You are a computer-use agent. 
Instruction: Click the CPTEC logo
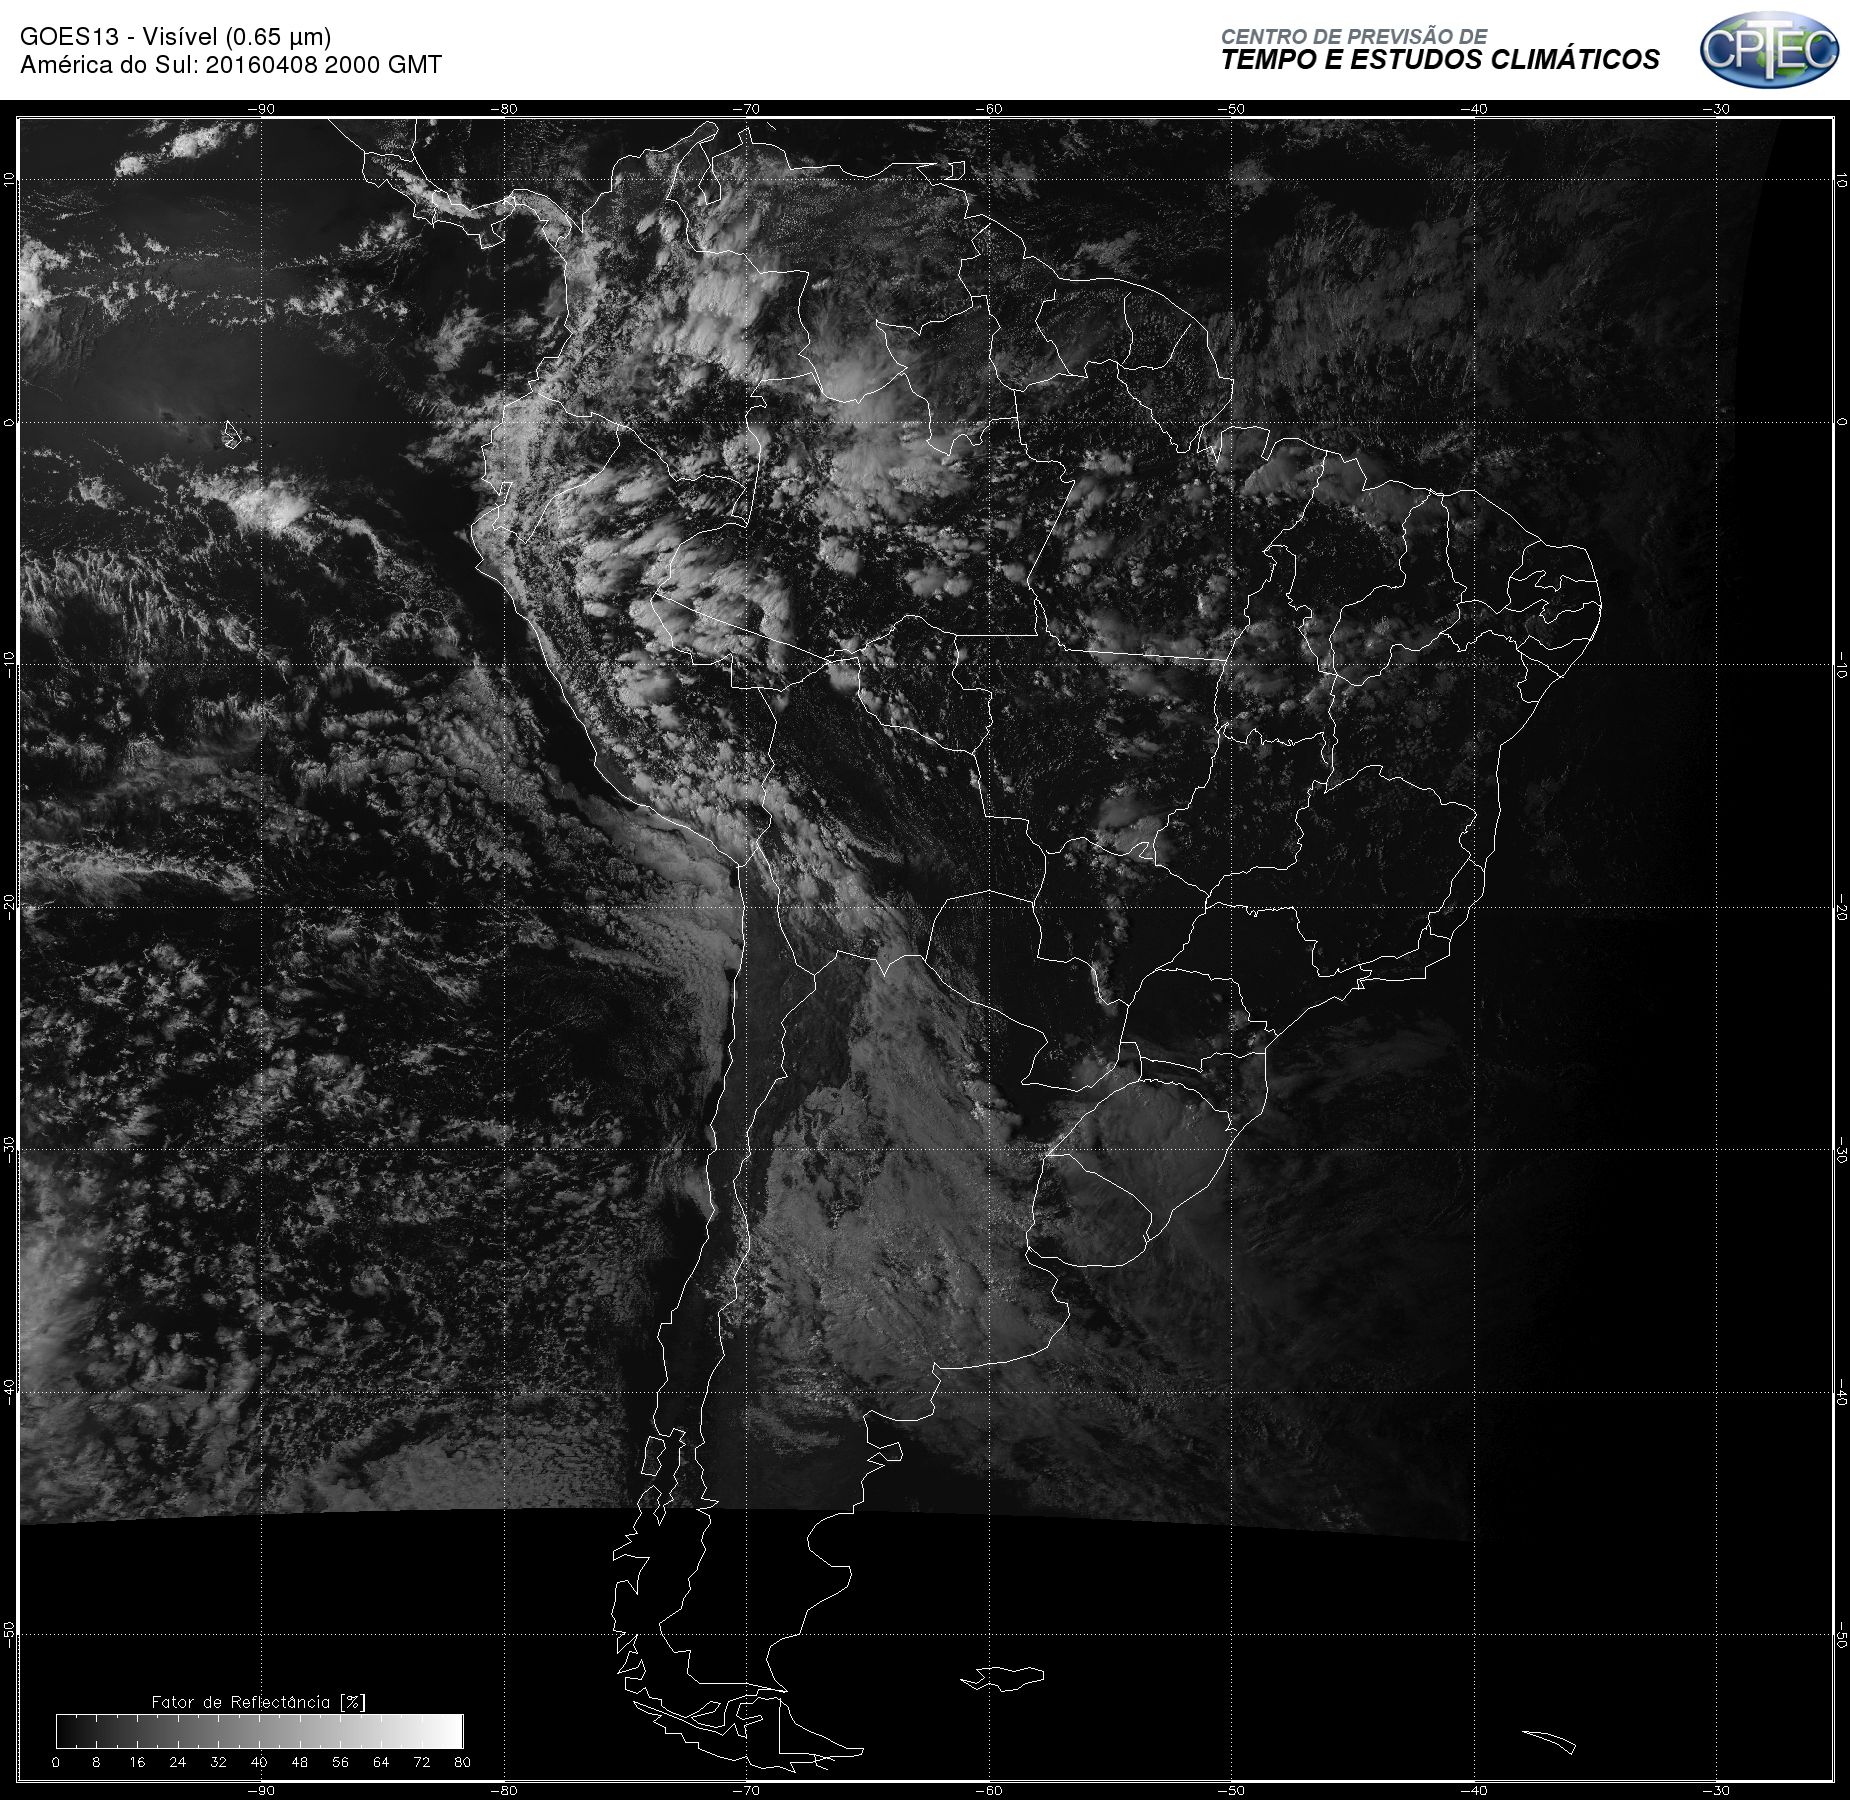coord(1769,49)
